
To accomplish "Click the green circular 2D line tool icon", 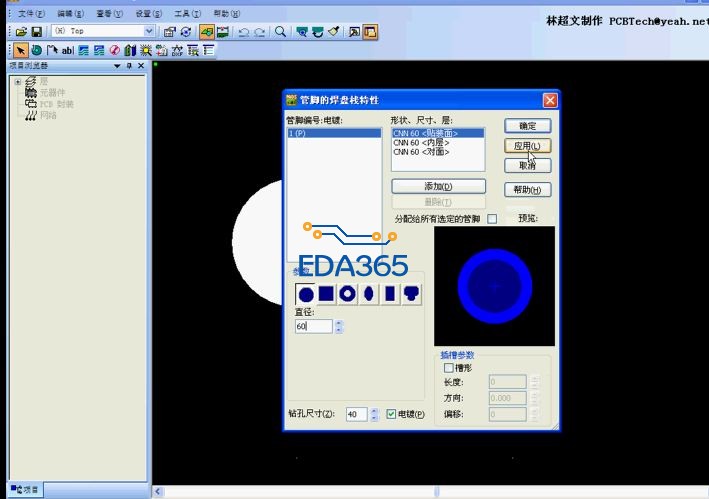I will coord(37,50).
